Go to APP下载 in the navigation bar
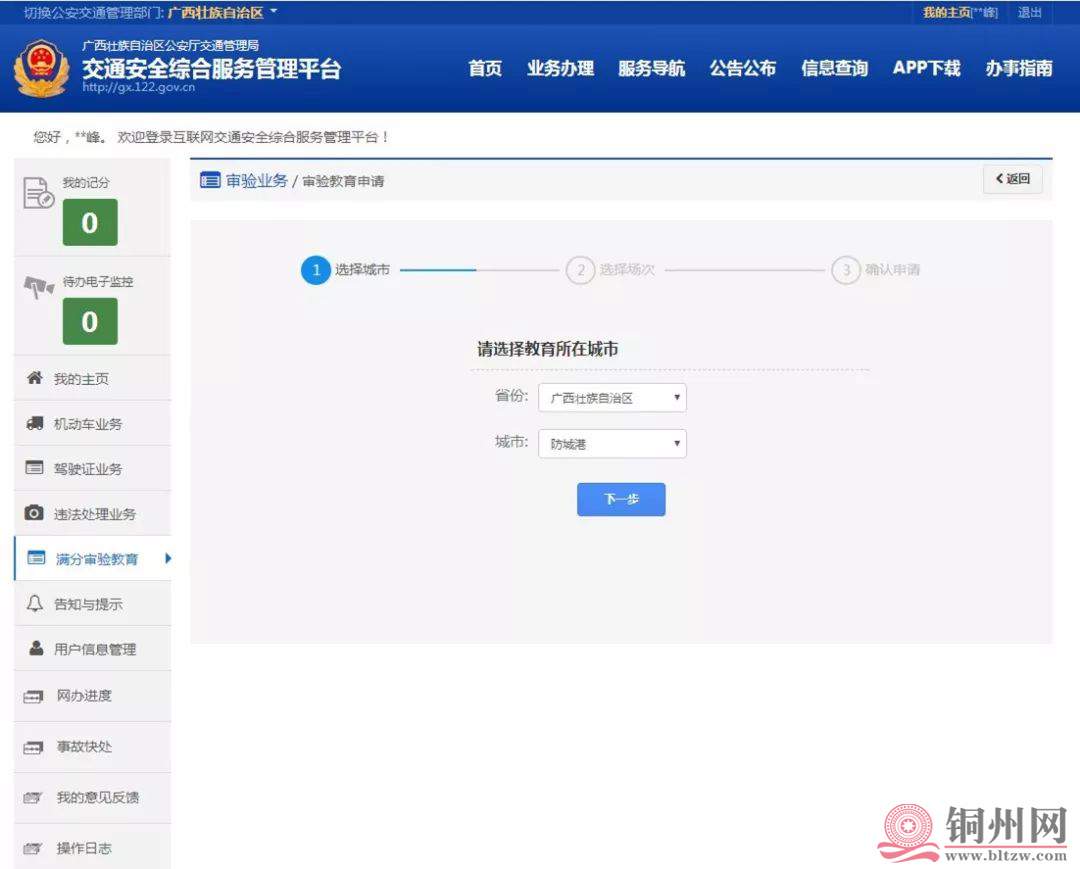The image size is (1080, 869). 926,68
